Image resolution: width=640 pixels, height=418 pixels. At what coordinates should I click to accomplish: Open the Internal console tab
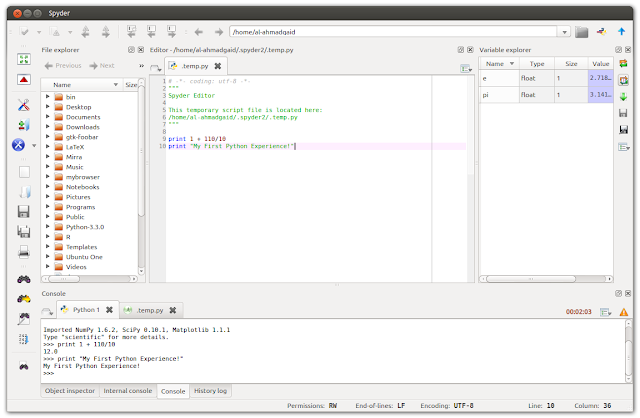pos(128,391)
